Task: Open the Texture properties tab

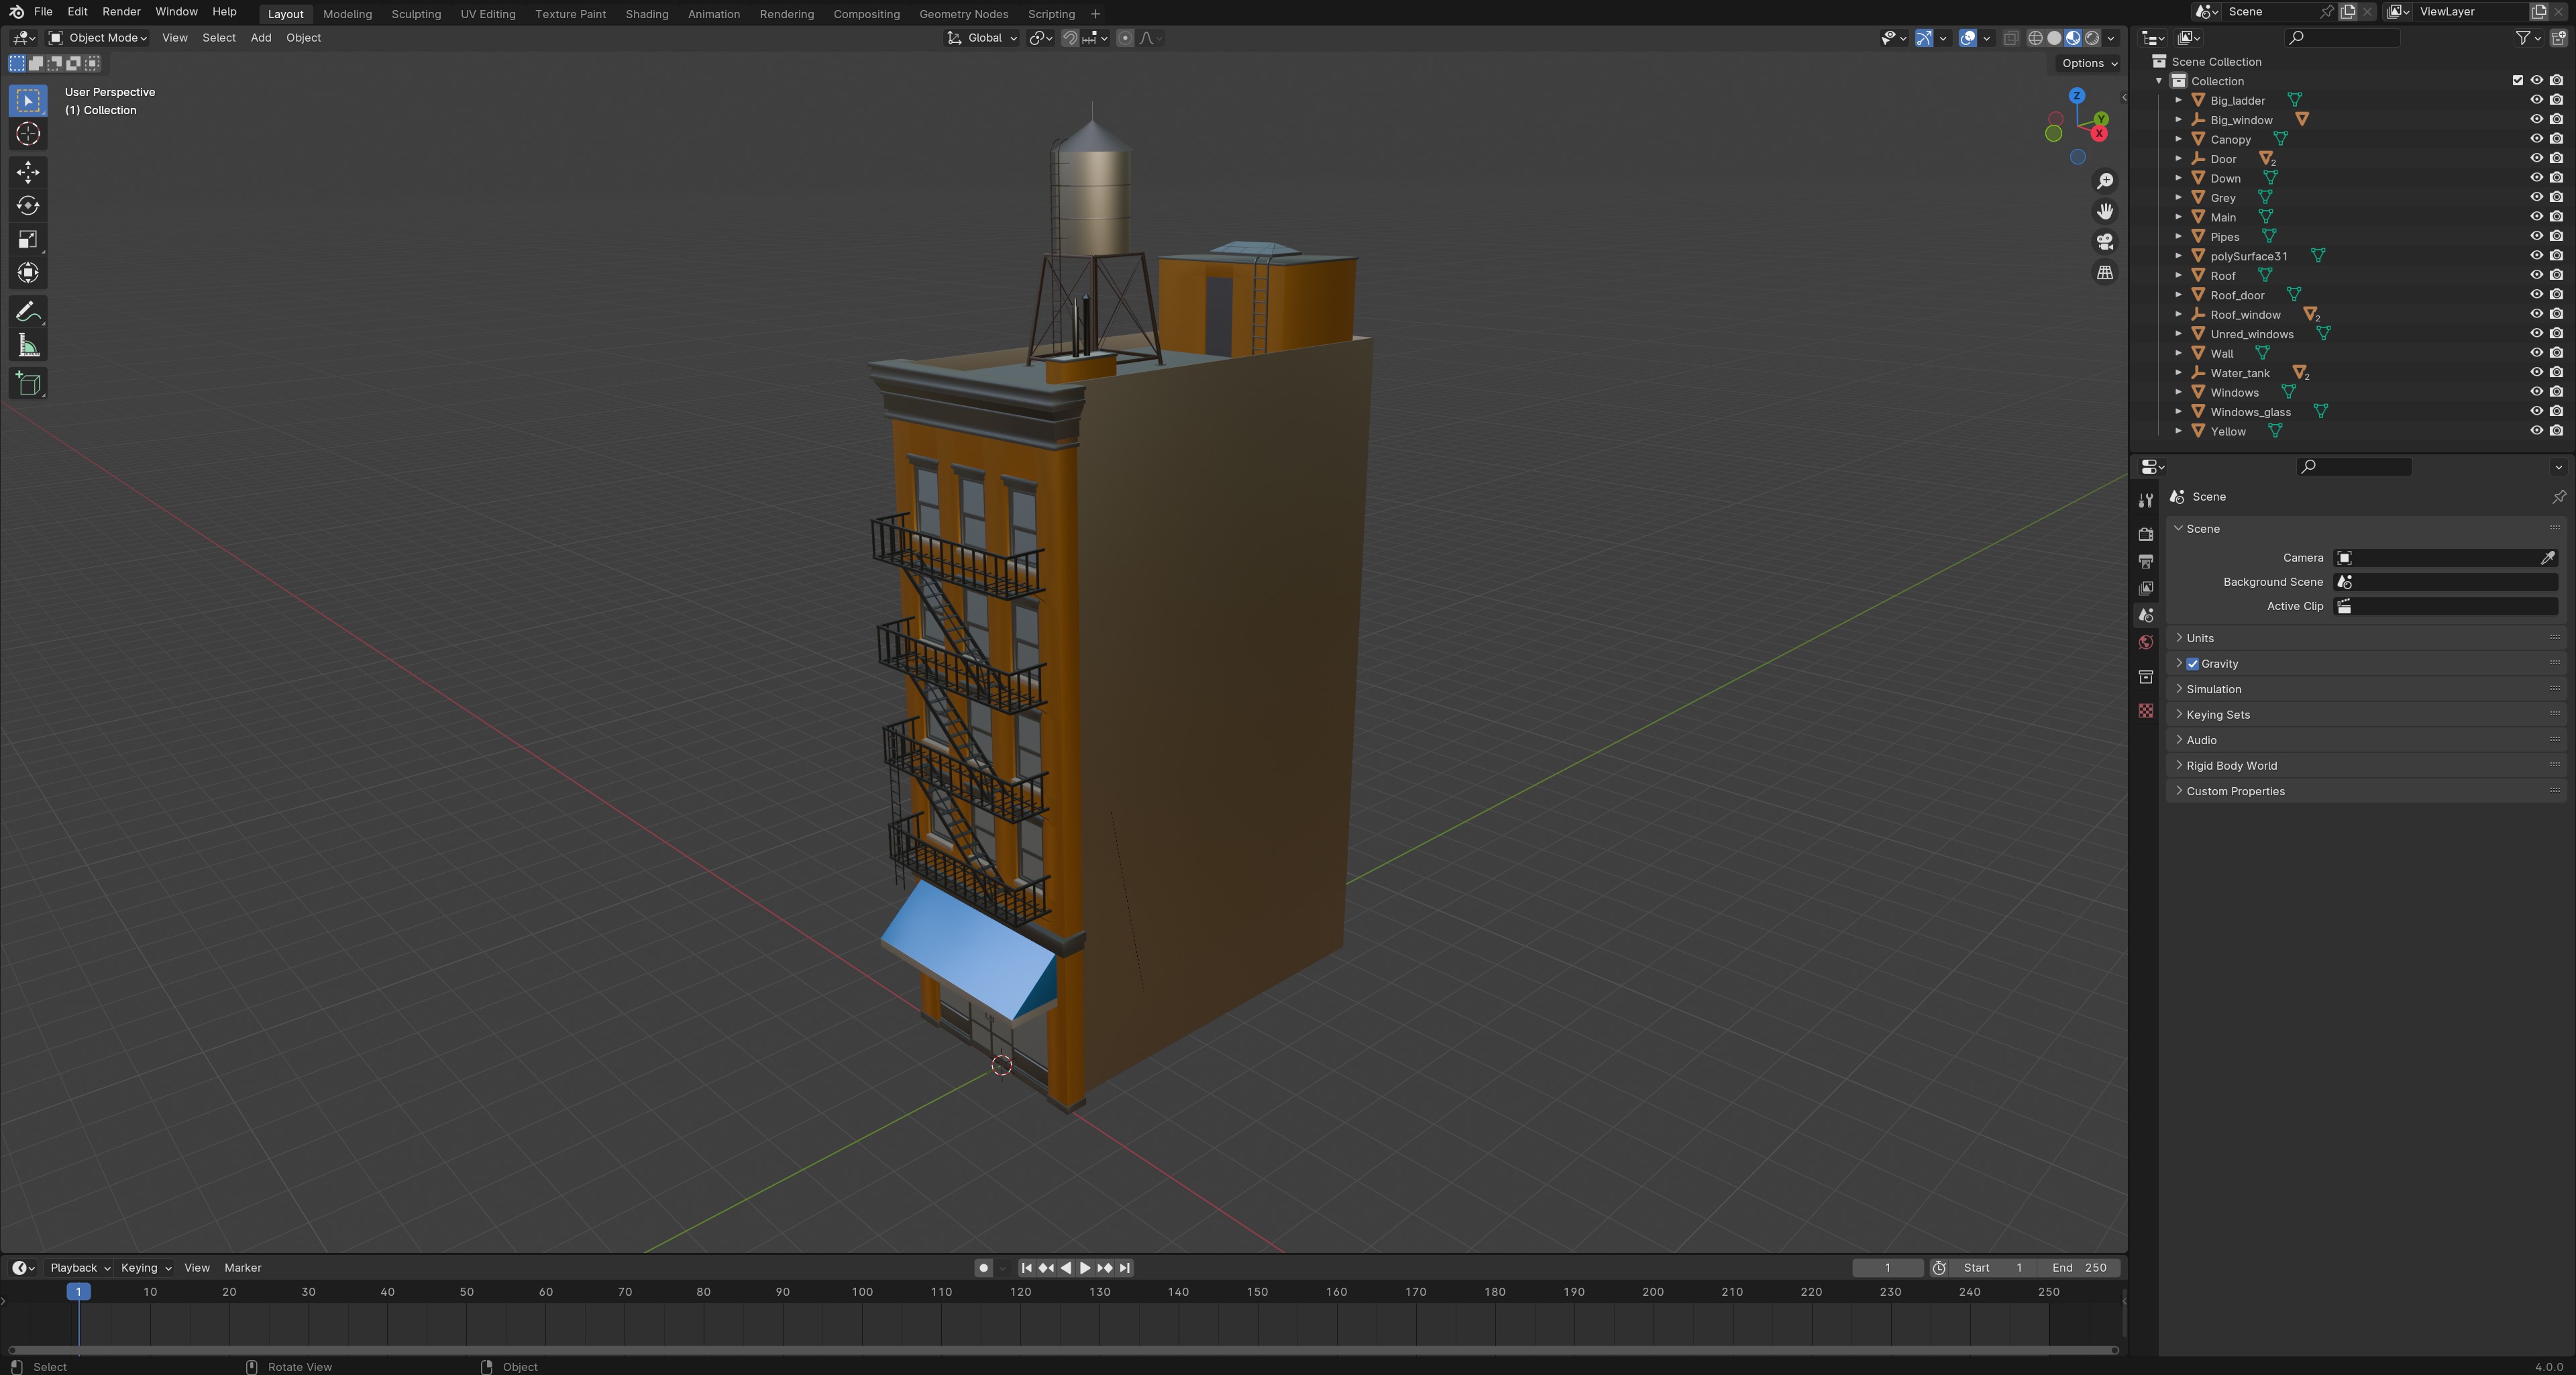Action: point(2145,710)
